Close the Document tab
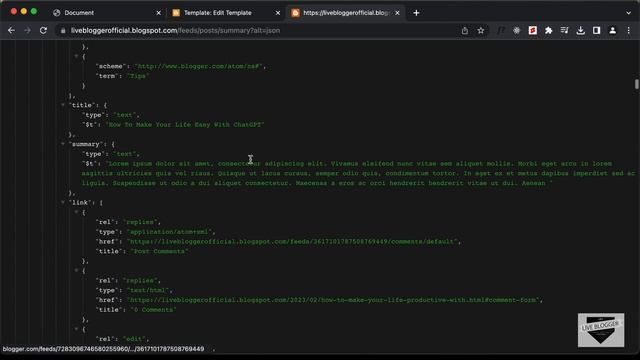640x360 pixels. pyautogui.click(x=159, y=13)
